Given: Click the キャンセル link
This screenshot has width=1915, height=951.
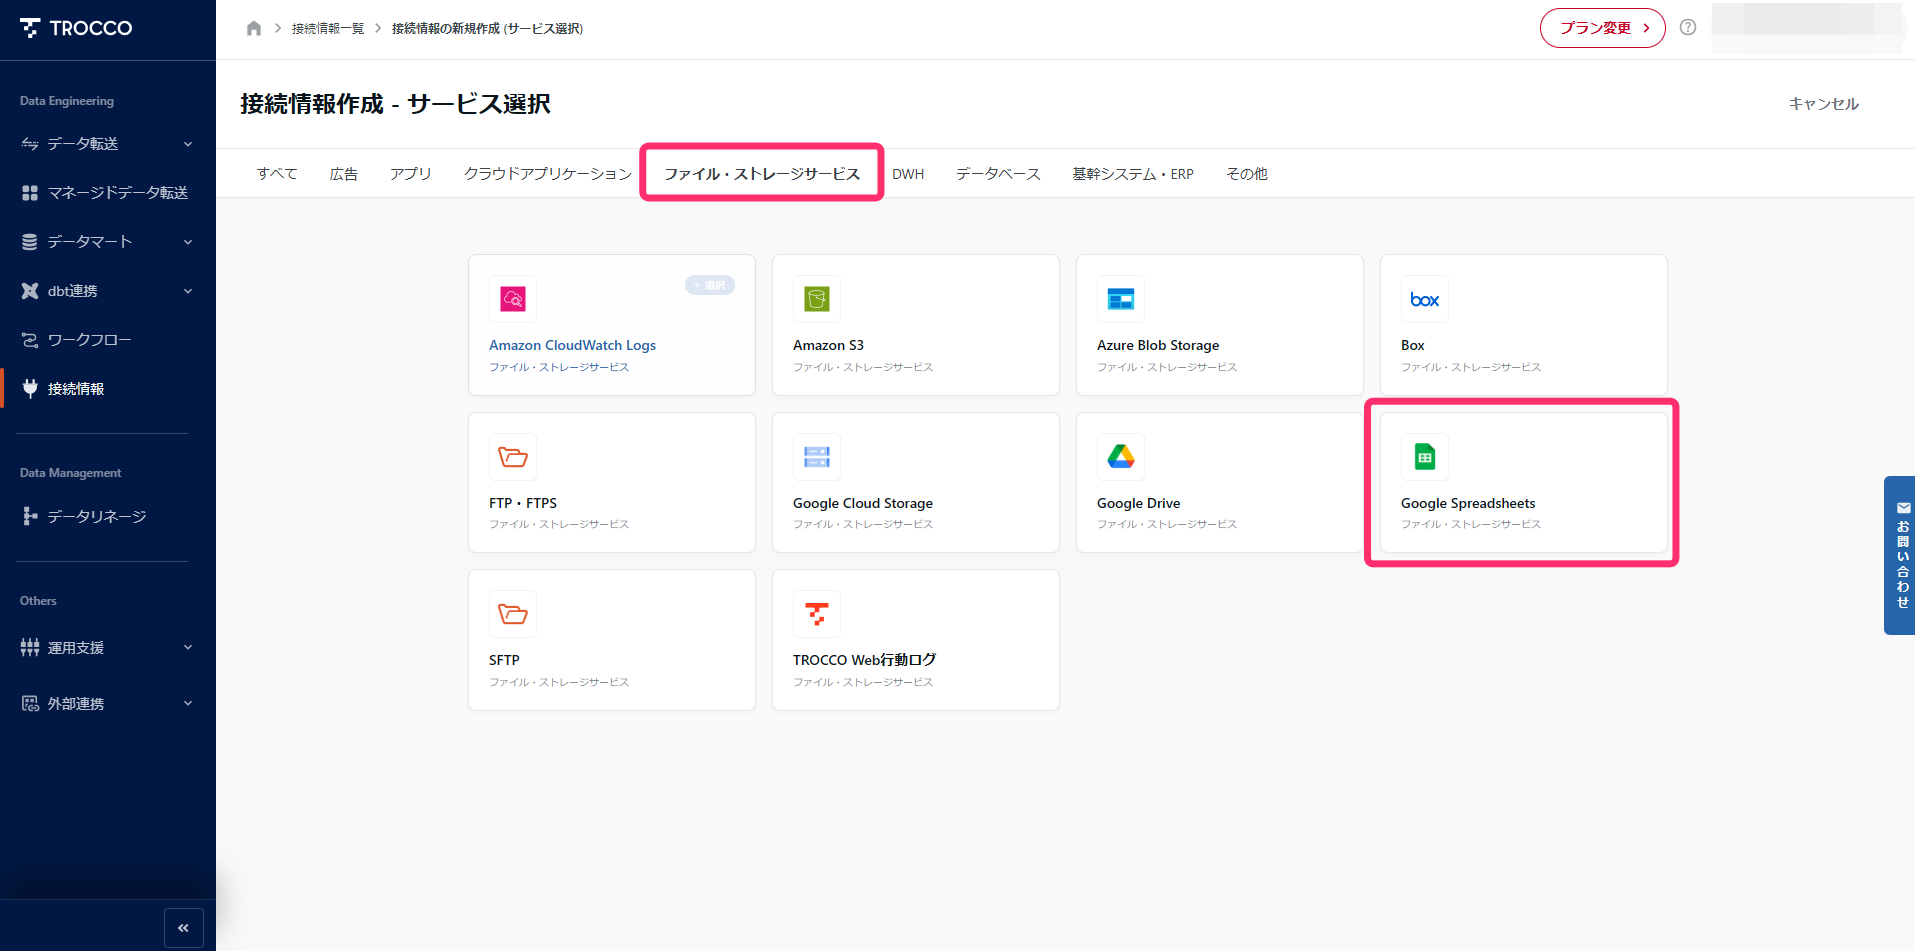Looking at the screenshot, I should [x=1823, y=104].
